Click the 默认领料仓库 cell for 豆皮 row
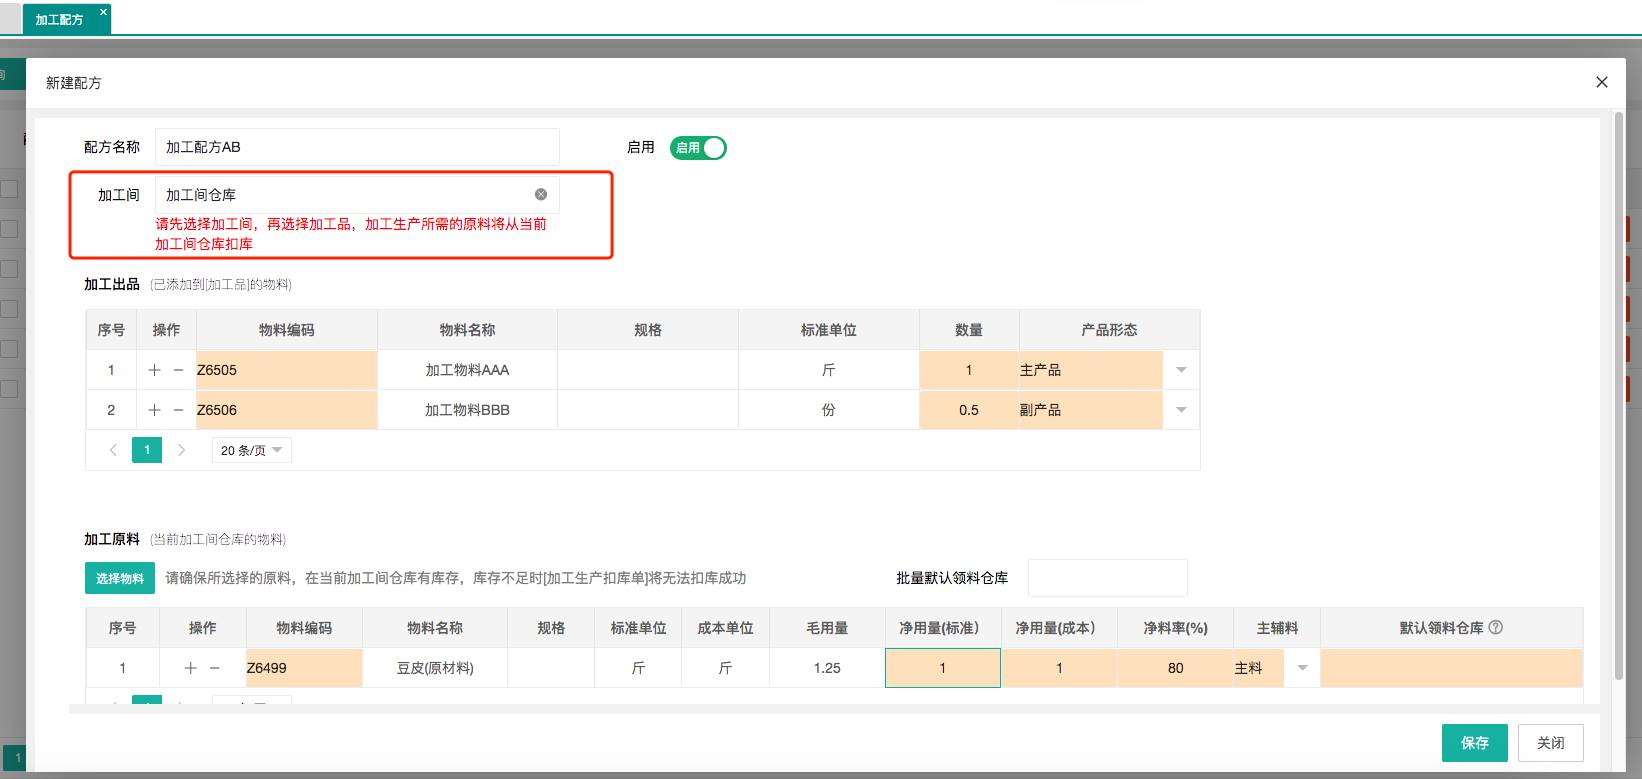Image resolution: width=1642 pixels, height=779 pixels. pyautogui.click(x=1451, y=668)
